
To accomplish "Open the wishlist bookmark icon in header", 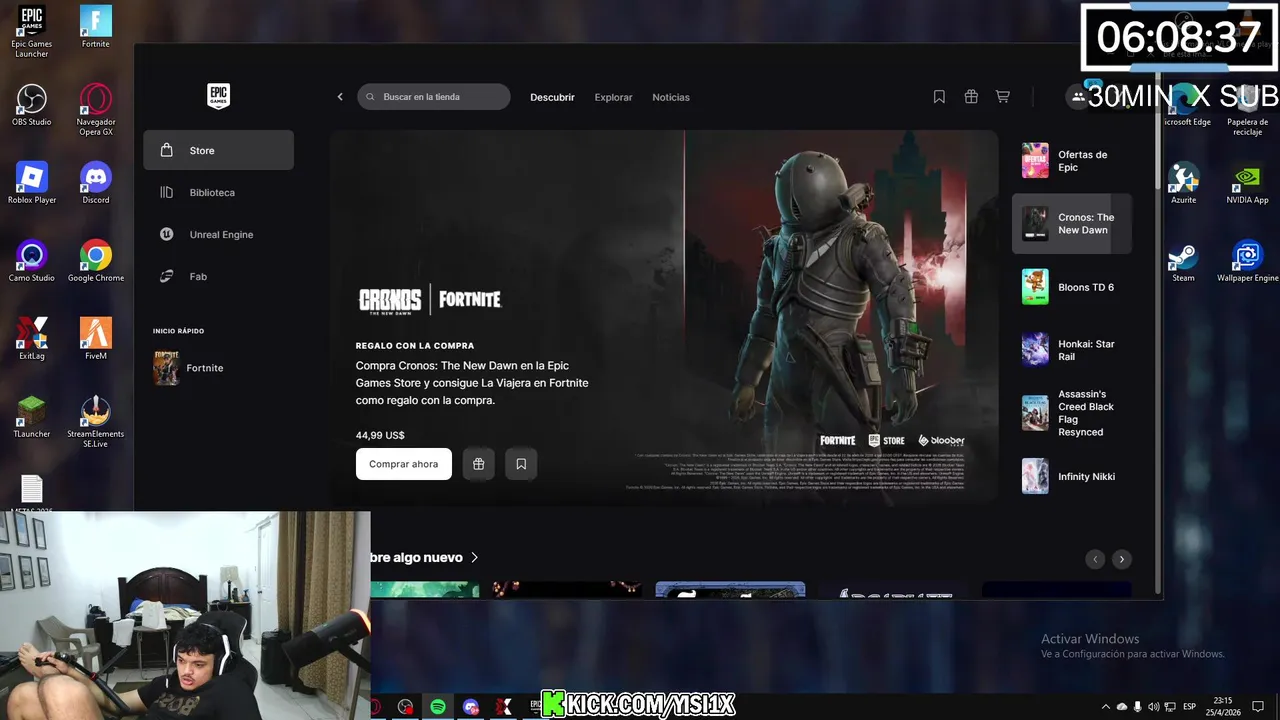I will [x=939, y=97].
